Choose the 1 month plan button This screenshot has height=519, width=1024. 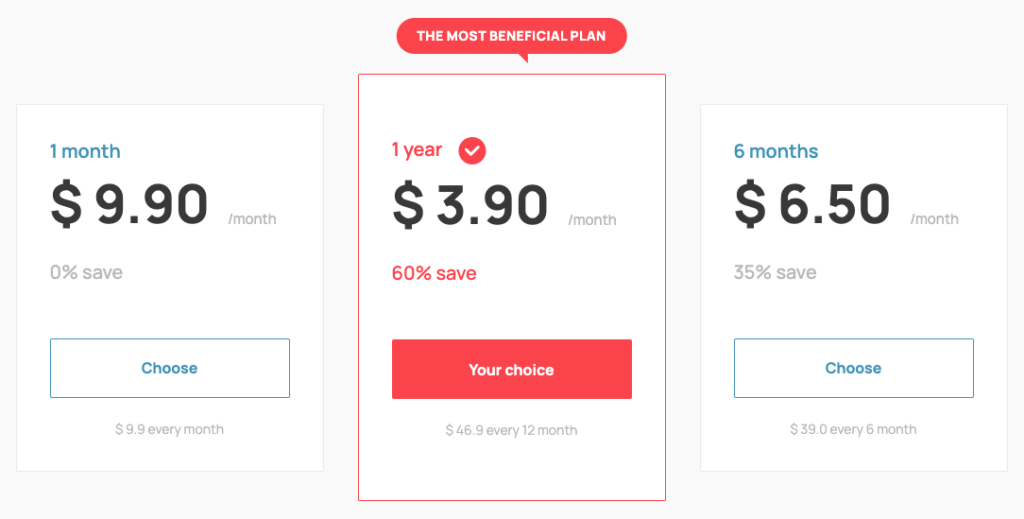click(x=170, y=368)
